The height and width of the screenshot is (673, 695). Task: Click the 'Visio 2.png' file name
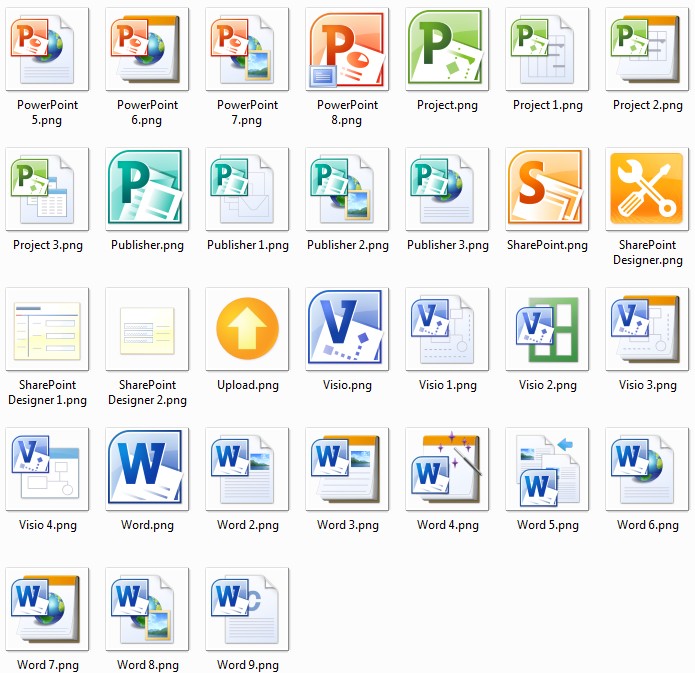547,385
